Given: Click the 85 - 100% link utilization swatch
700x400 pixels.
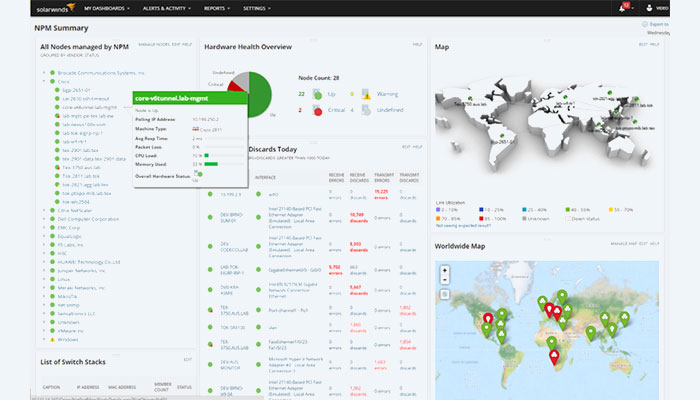Looking at the screenshot, I should click(x=481, y=219).
